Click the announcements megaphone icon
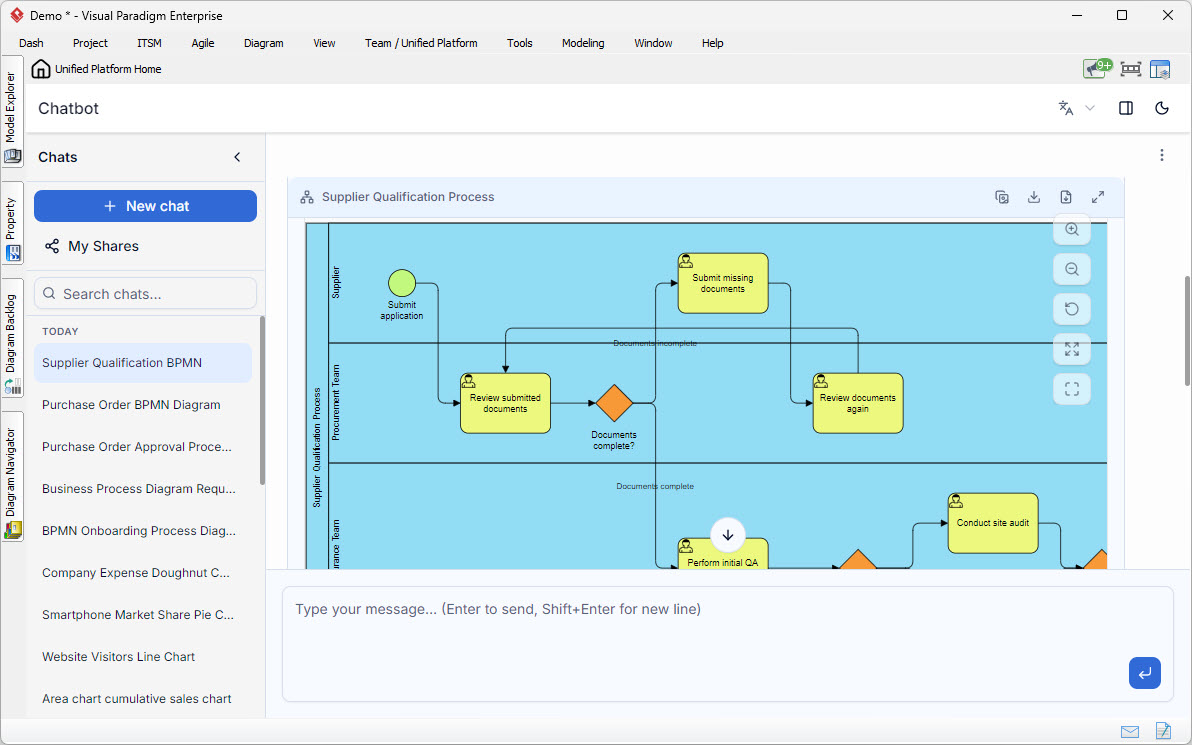This screenshot has width=1192, height=745. tap(1098, 68)
